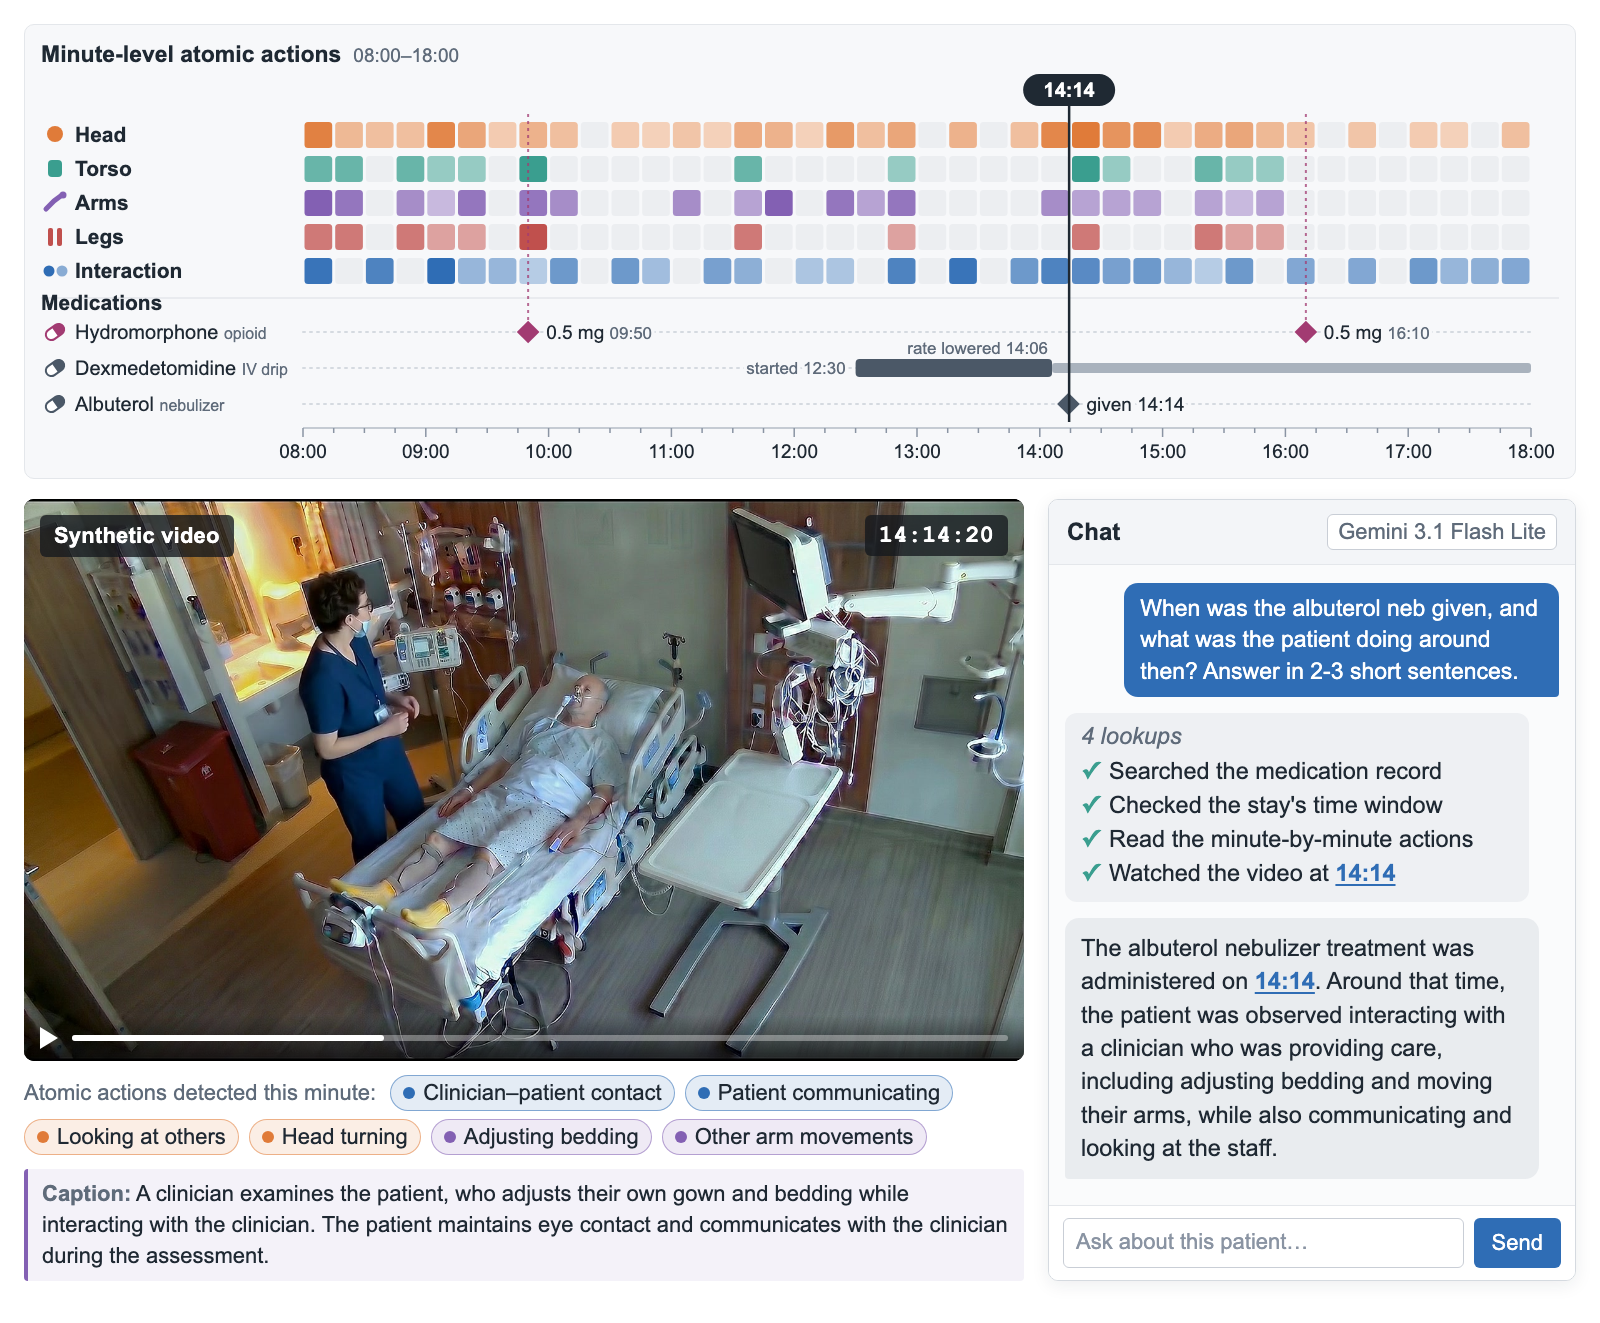The height and width of the screenshot is (1323, 1600).
Task: Click the lighter lowered-rate drip bar segment
Action: point(1292,368)
